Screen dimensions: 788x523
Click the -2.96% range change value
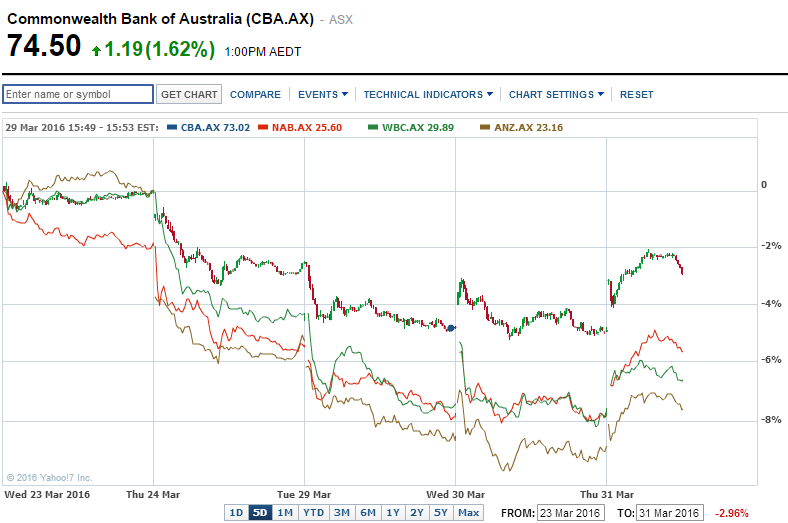(x=732, y=513)
